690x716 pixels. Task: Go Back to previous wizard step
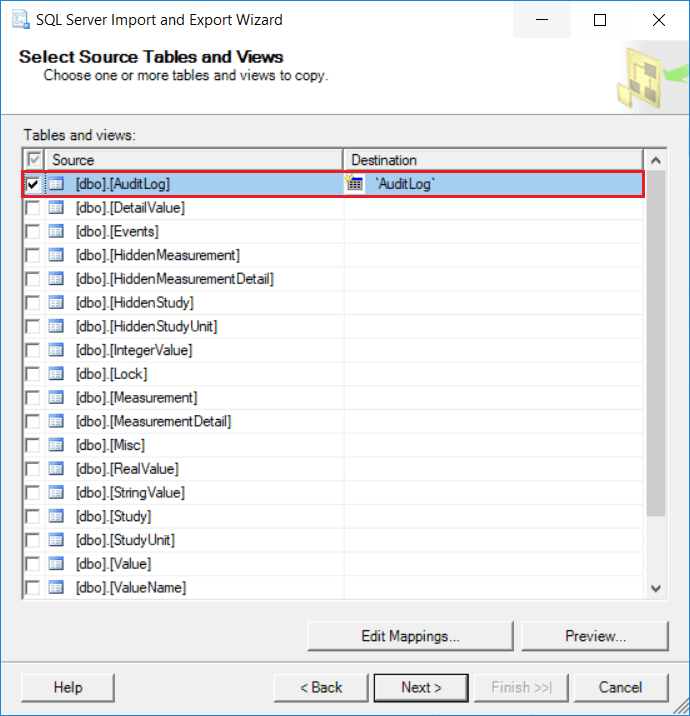click(321, 687)
